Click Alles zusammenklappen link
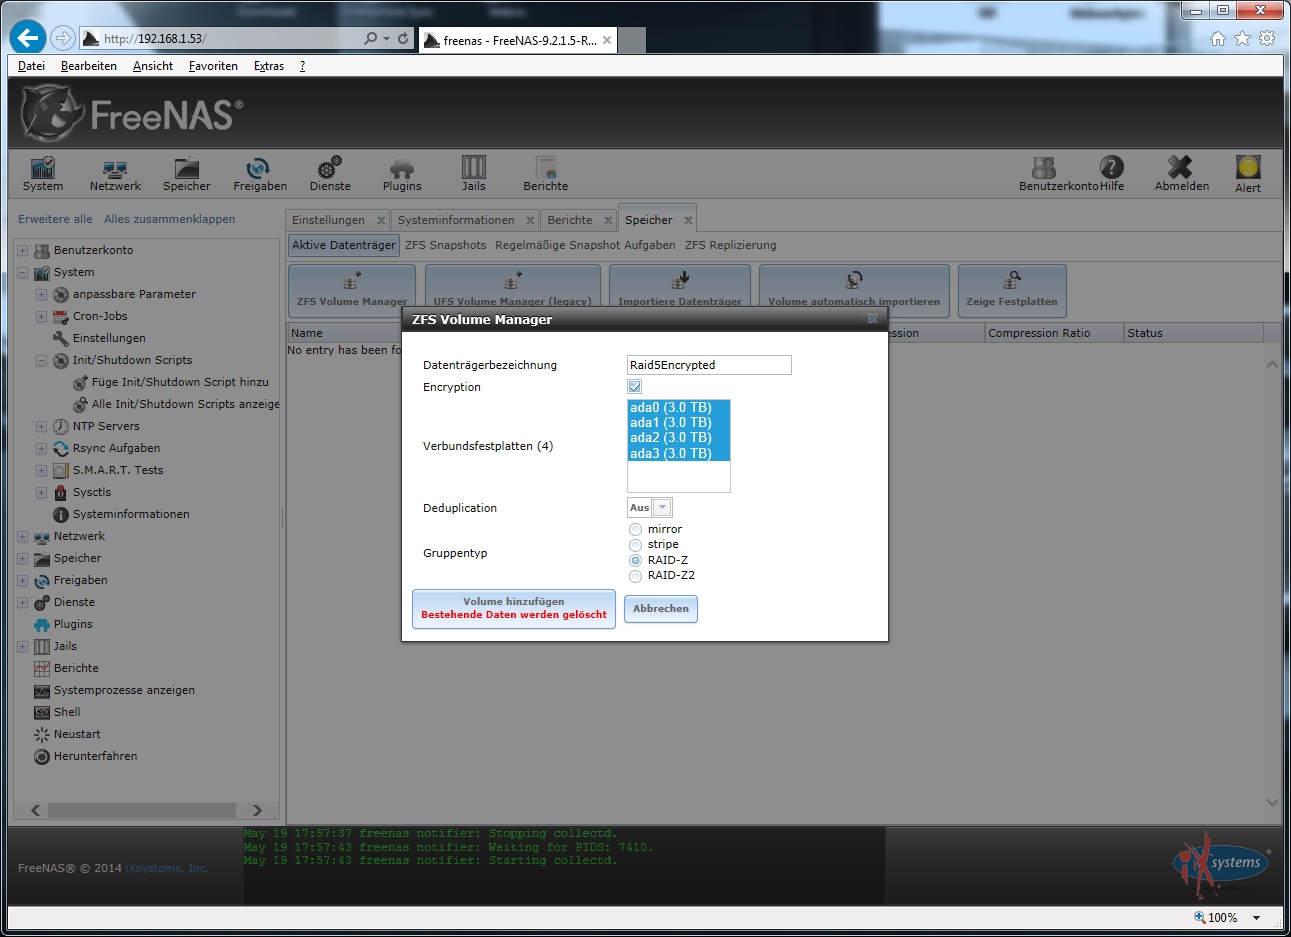Viewport: 1291px width, 937px height. (x=170, y=219)
